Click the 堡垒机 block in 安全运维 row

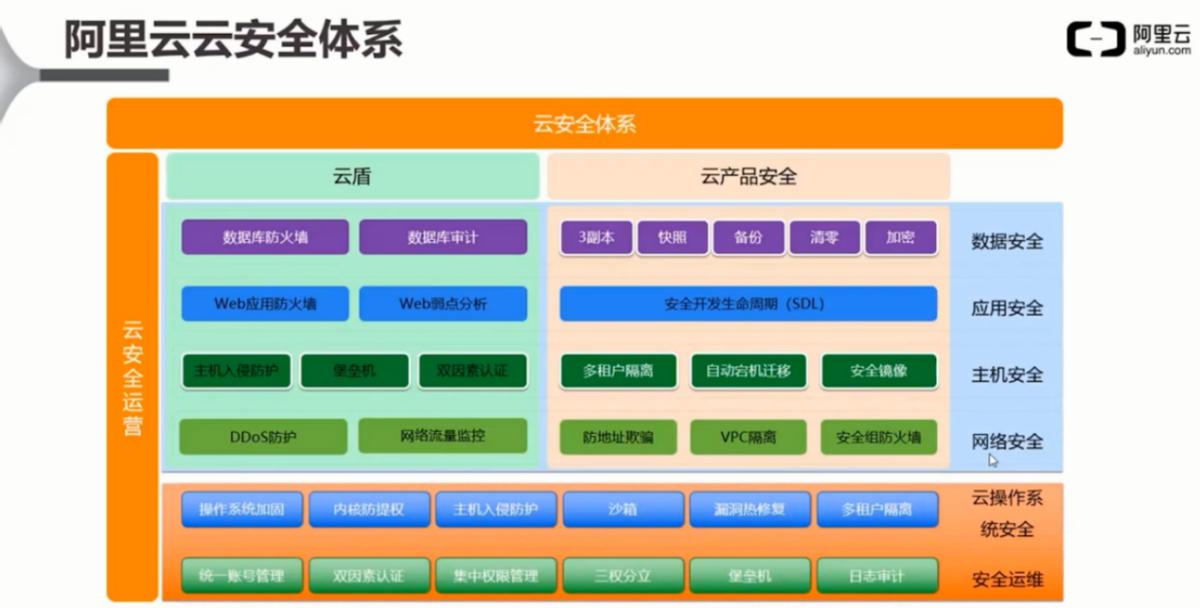(x=748, y=575)
